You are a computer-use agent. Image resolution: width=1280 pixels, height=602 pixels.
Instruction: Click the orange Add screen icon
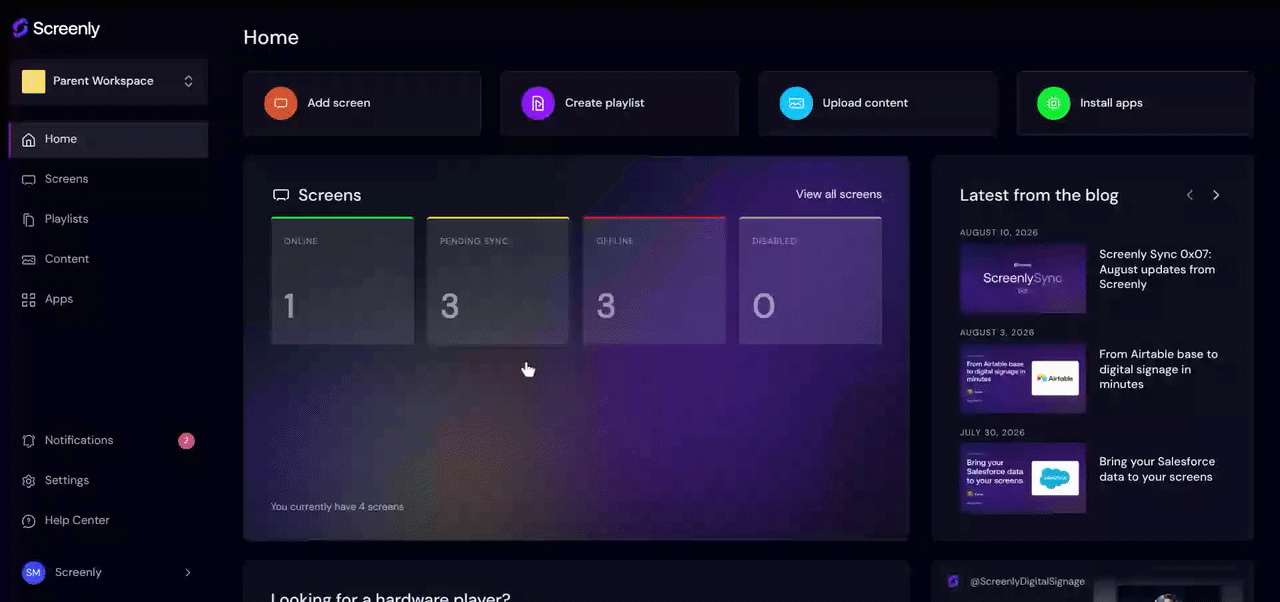tap(281, 103)
